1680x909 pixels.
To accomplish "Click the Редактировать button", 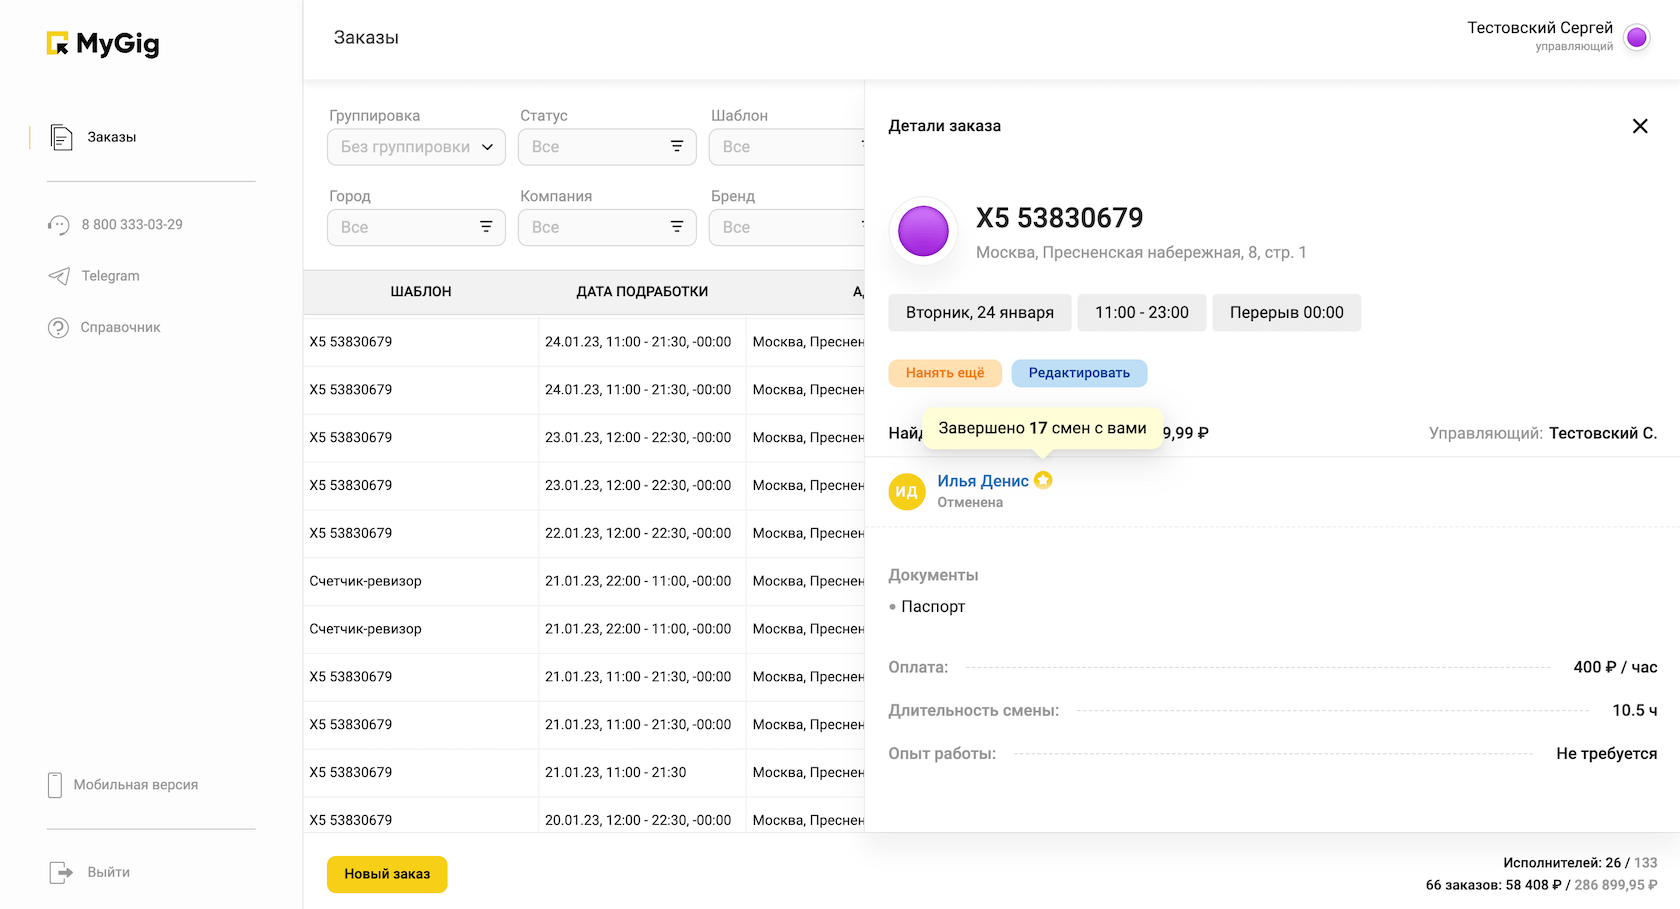I will click(x=1079, y=373).
